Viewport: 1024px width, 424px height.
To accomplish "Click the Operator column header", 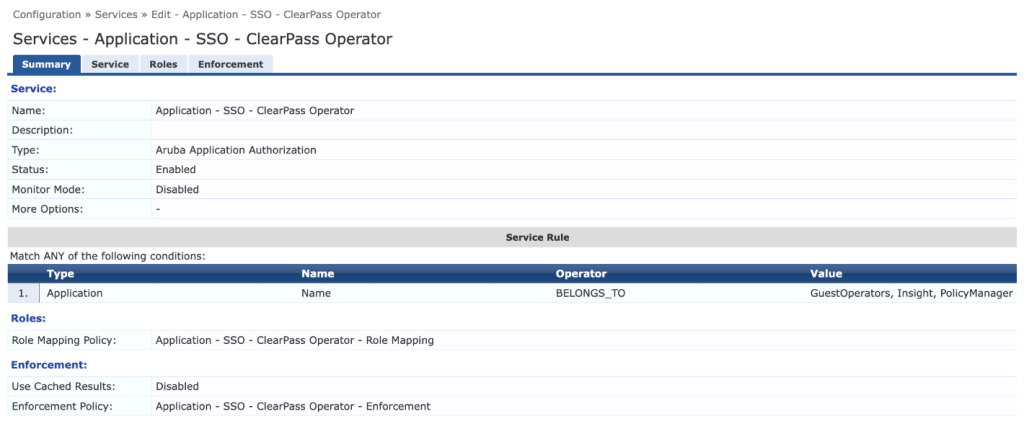I will (x=581, y=273).
